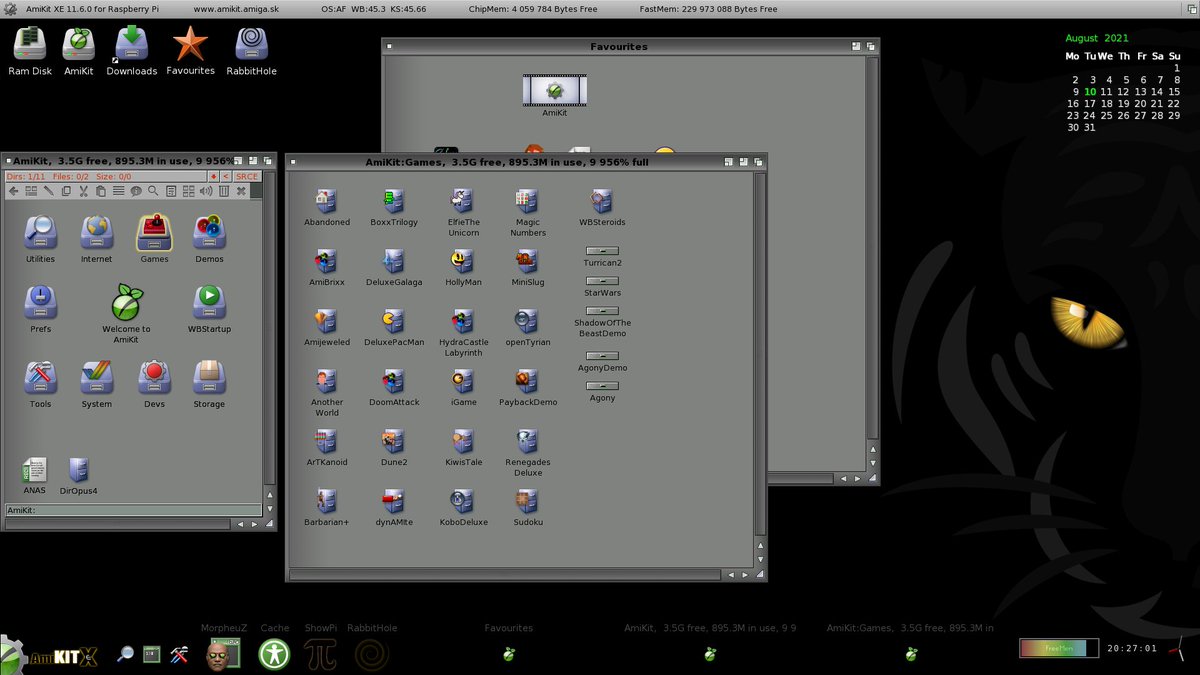Click the magnifier search icon in lister toolbar

[153, 191]
